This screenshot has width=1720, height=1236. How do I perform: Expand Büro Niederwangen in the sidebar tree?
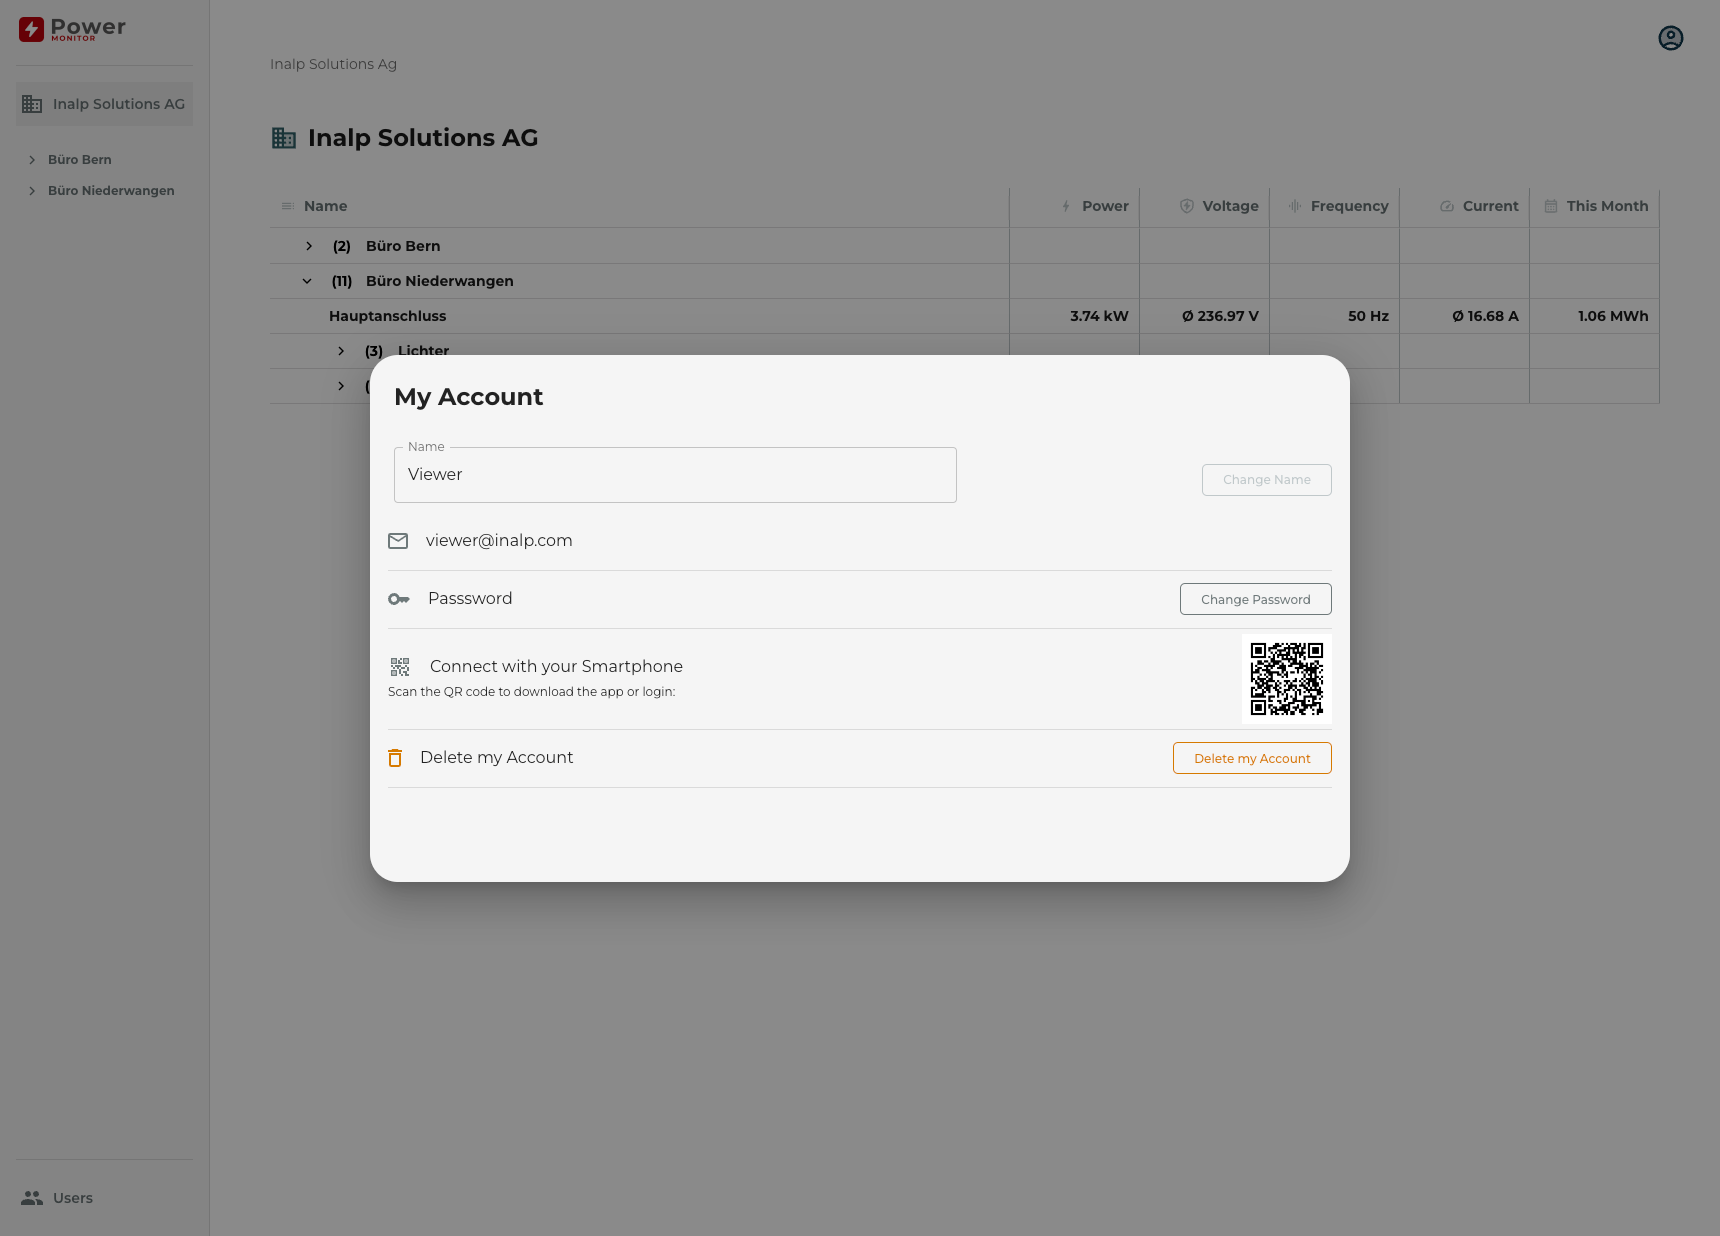(x=32, y=191)
